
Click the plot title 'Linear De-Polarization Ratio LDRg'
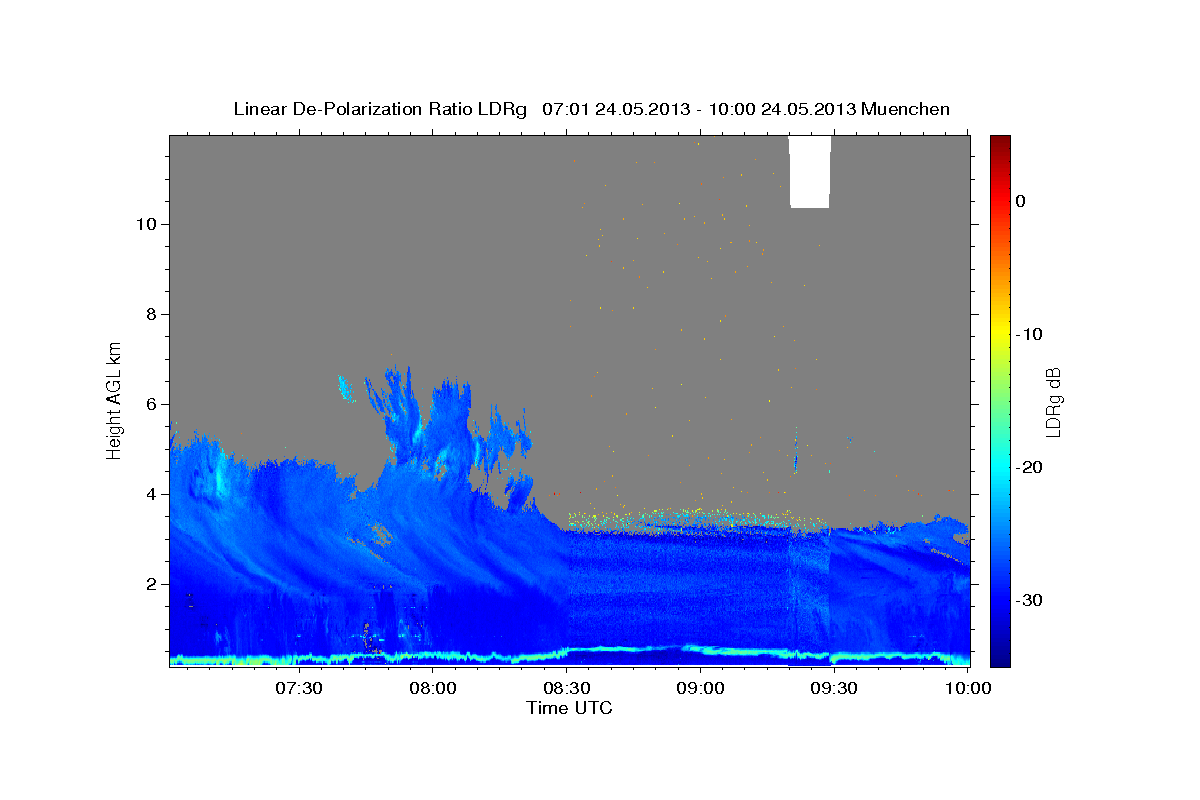(x=380, y=109)
